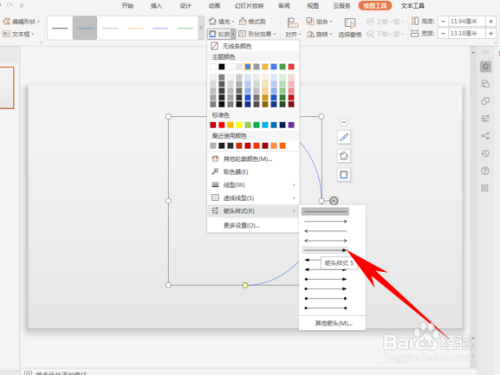
Task: Expand the 旋转 rotate dropdown arrow
Action: [x=331, y=34]
